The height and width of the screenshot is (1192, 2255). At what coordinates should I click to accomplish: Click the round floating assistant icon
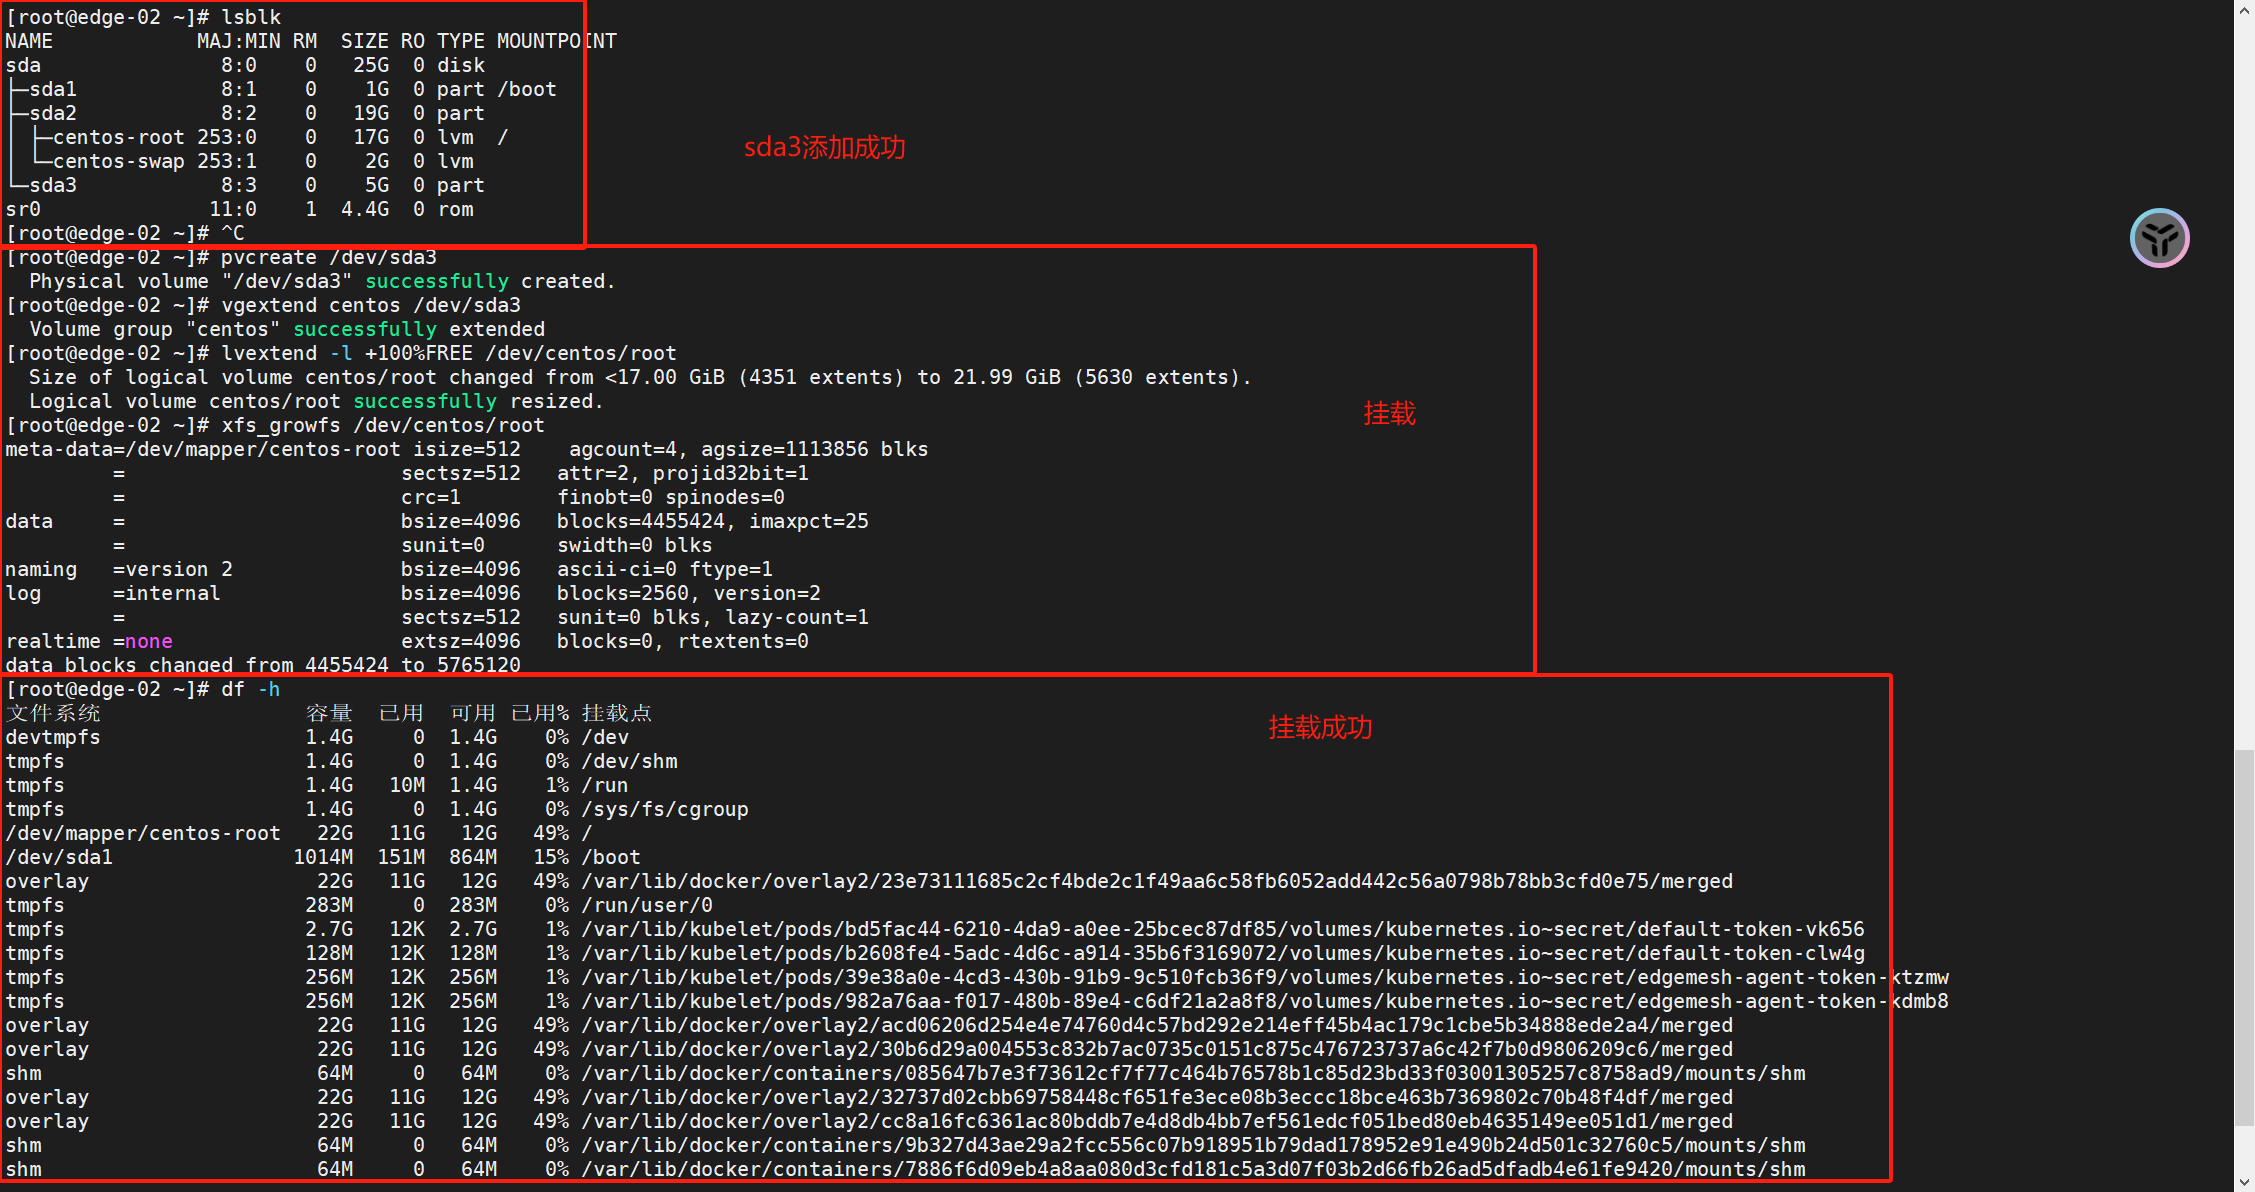[2159, 238]
